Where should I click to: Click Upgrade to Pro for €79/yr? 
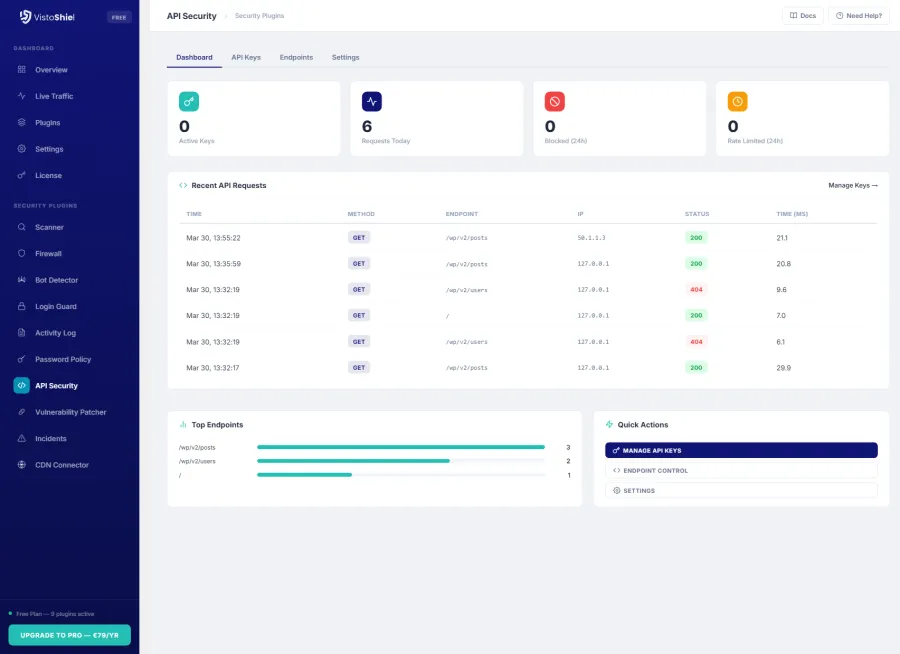69,634
